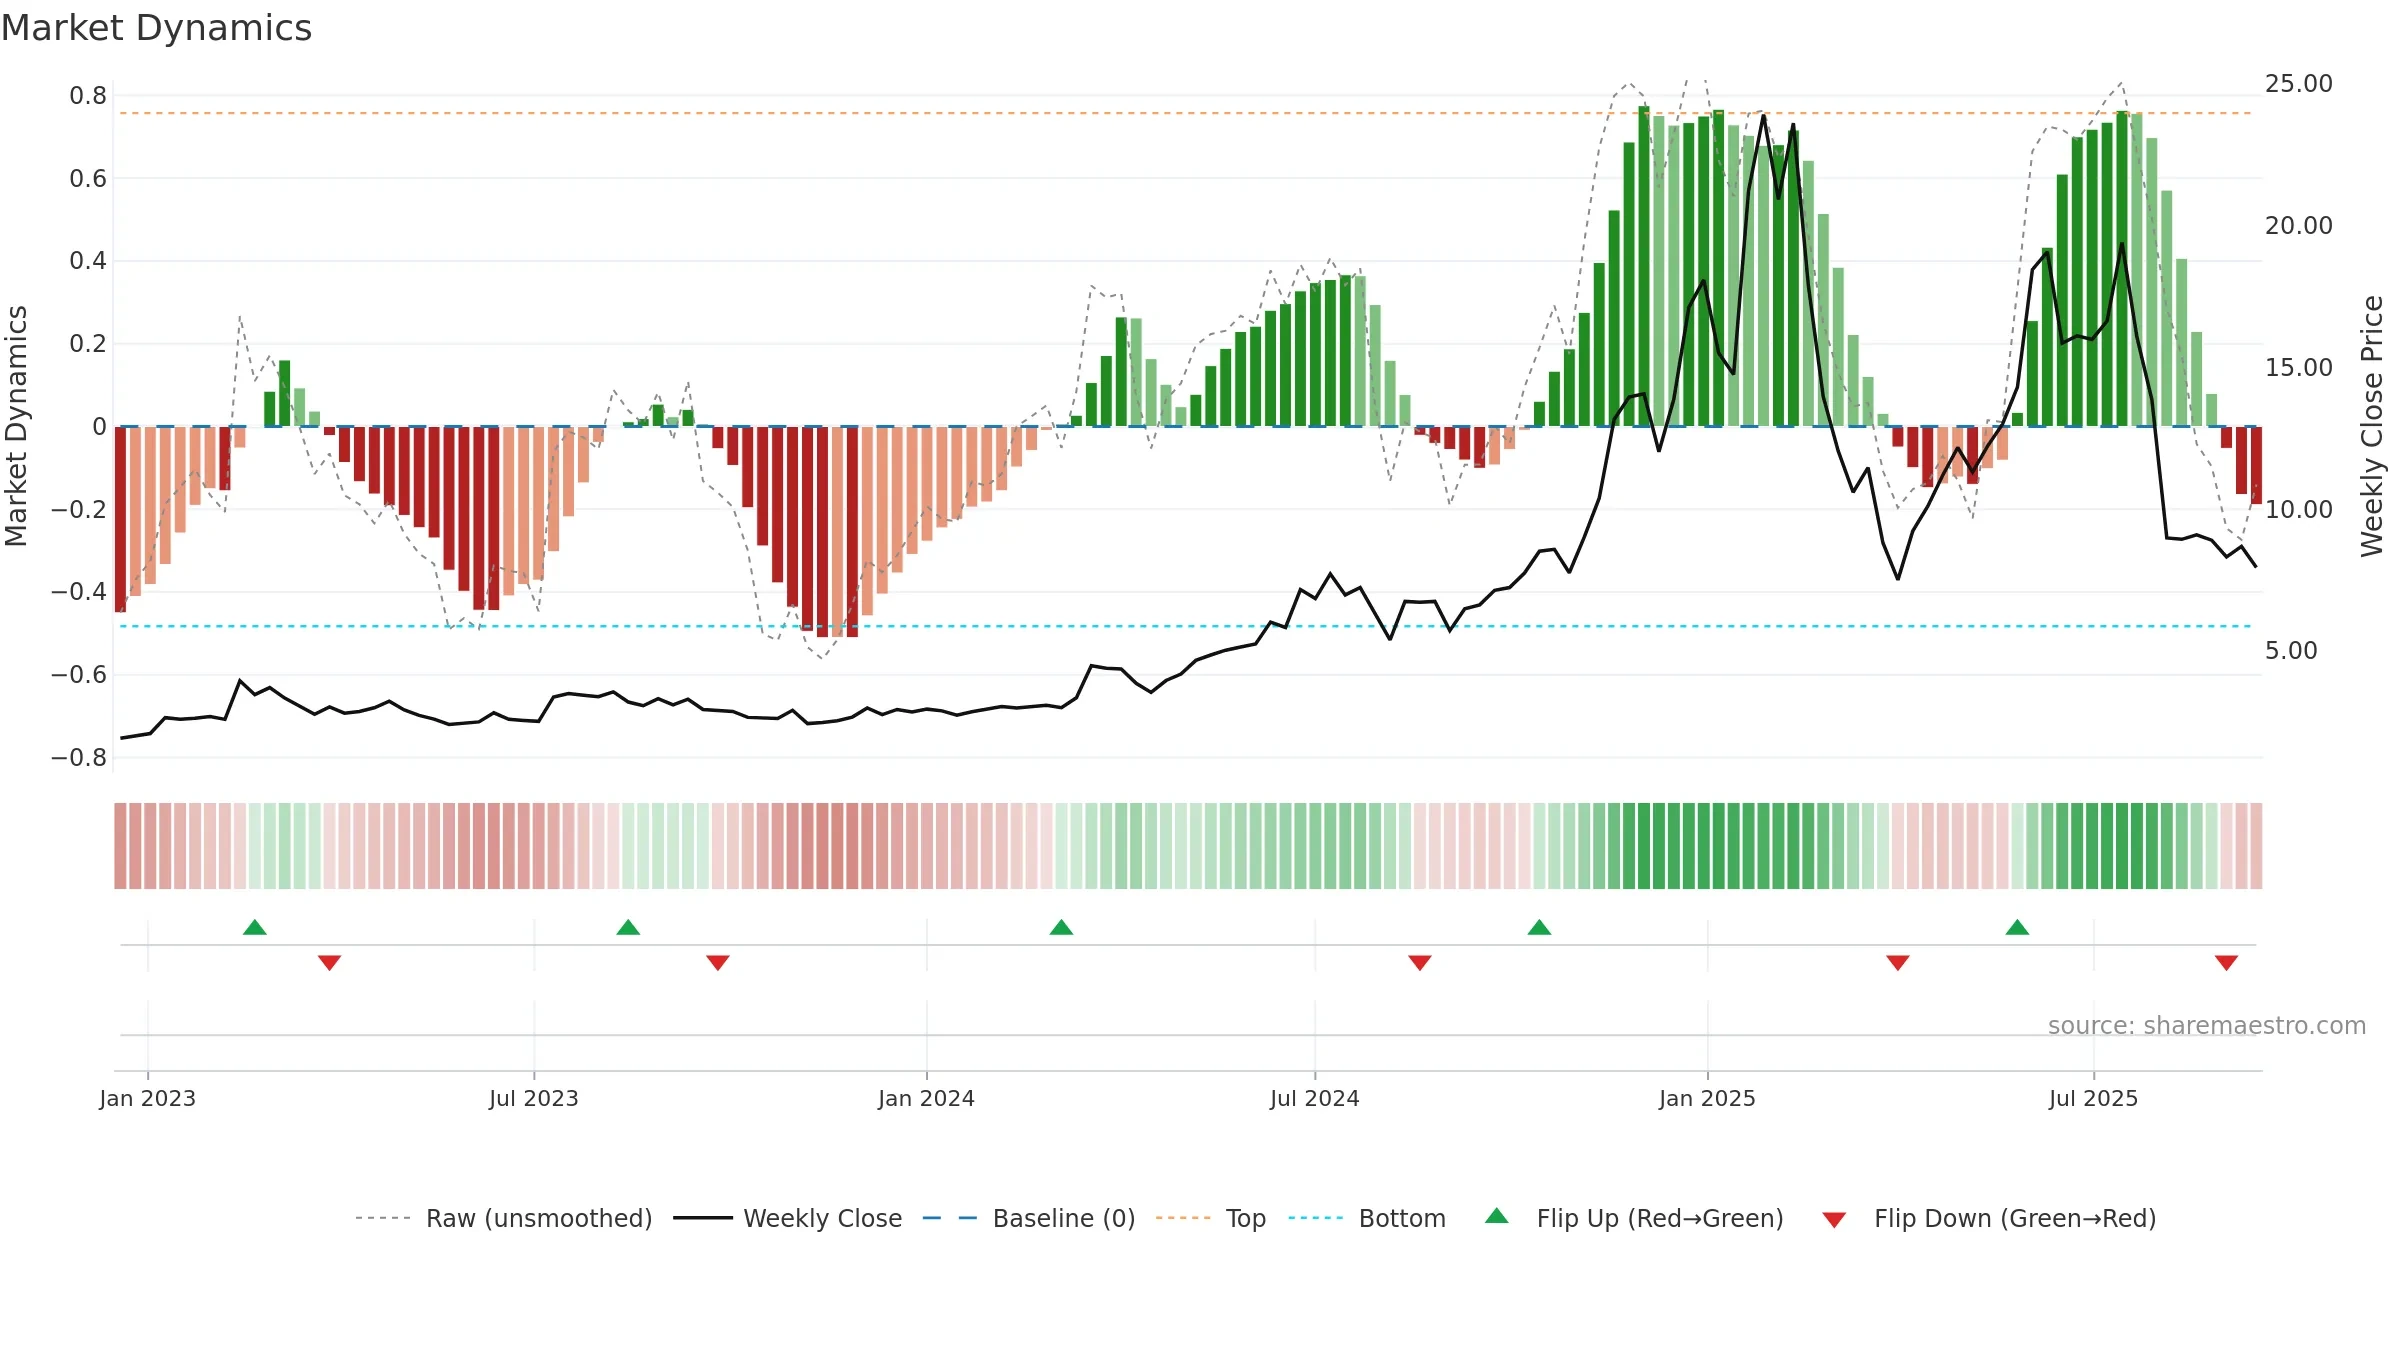2400x1350 pixels.
Task: Click the 25.00 price axis label
Action: click(2299, 84)
